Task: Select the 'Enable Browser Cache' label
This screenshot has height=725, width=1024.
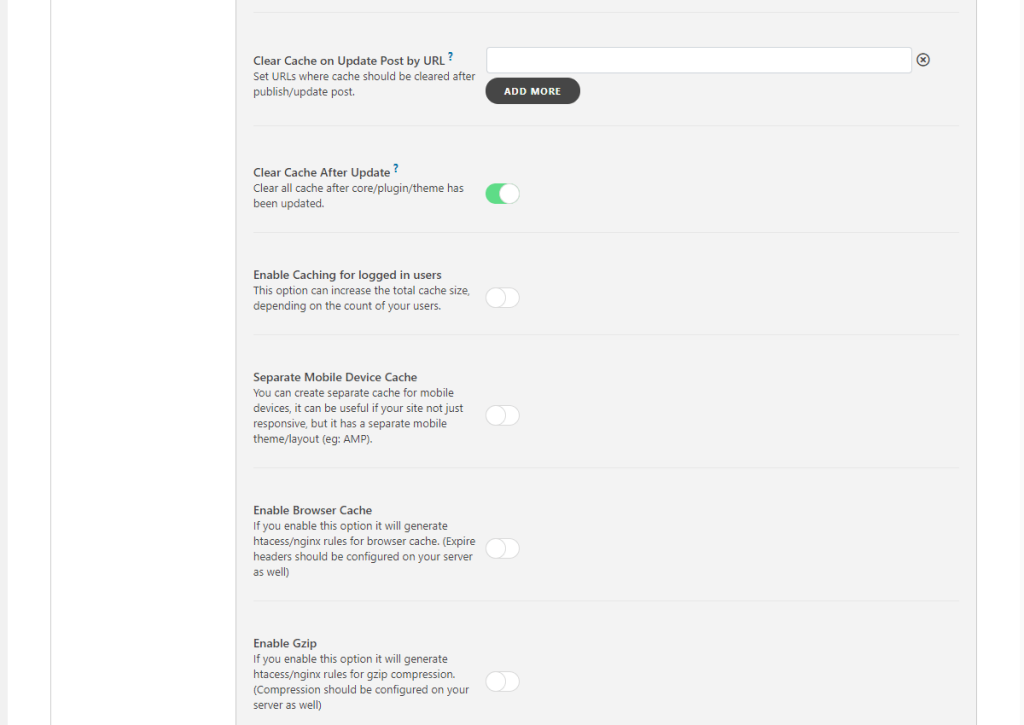Action: pos(313,510)
